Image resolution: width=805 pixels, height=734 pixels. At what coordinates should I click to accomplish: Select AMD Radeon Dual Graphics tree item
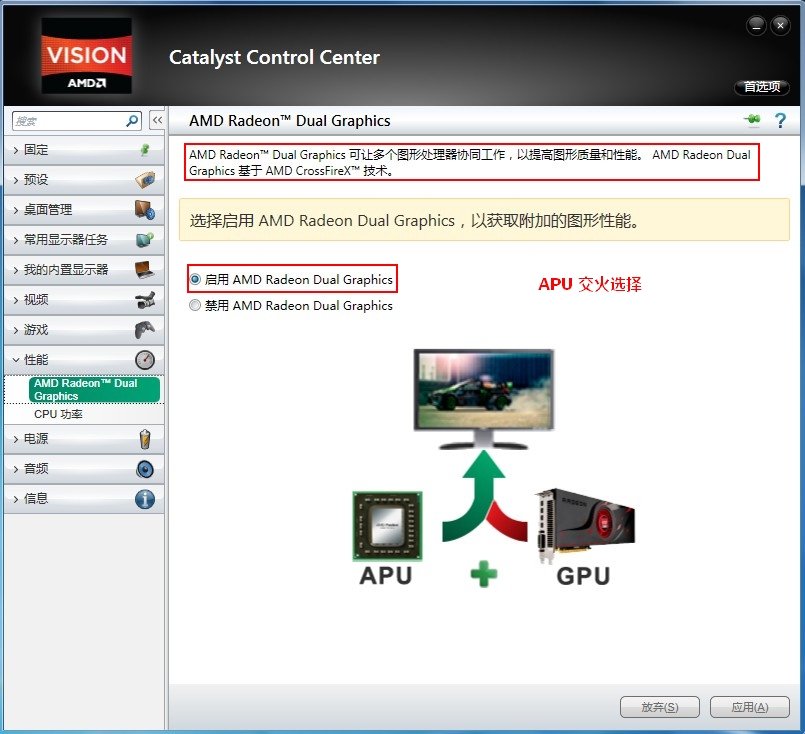[x=94, y=390]
